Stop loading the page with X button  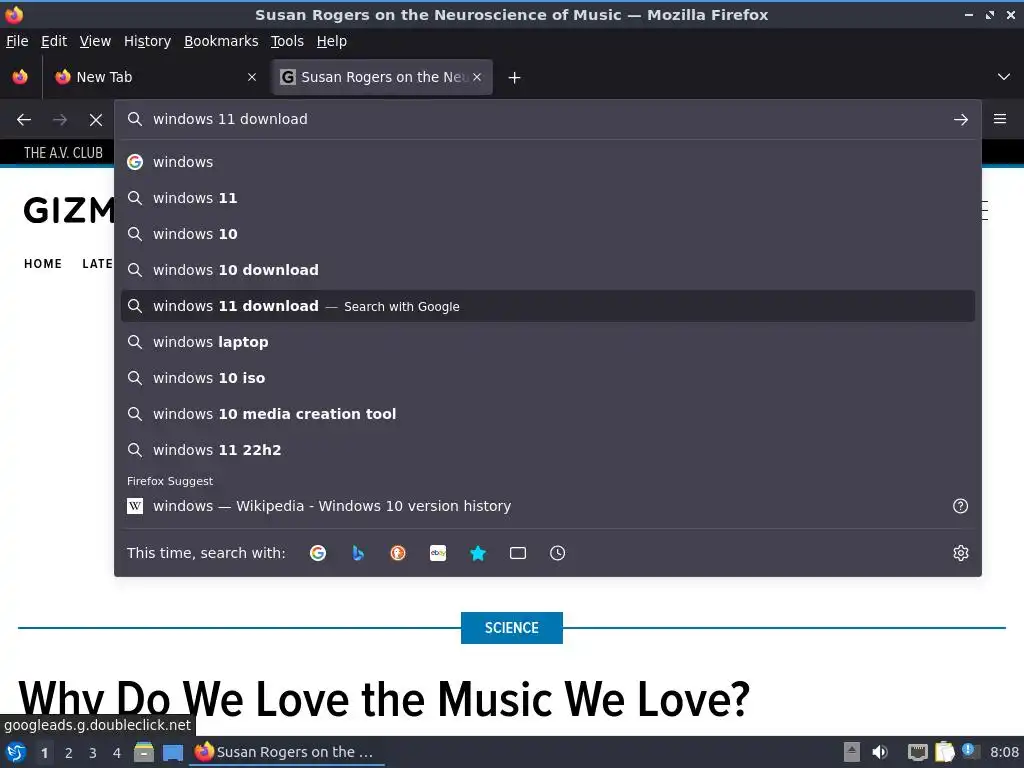click(96, 120)
